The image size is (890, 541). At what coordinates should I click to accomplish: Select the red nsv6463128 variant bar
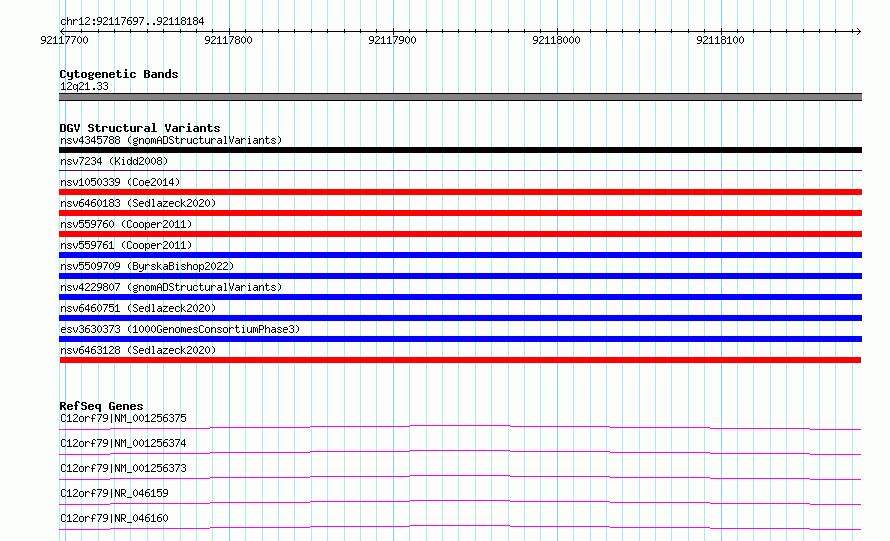pyautogui.click(x=460, y=360)
